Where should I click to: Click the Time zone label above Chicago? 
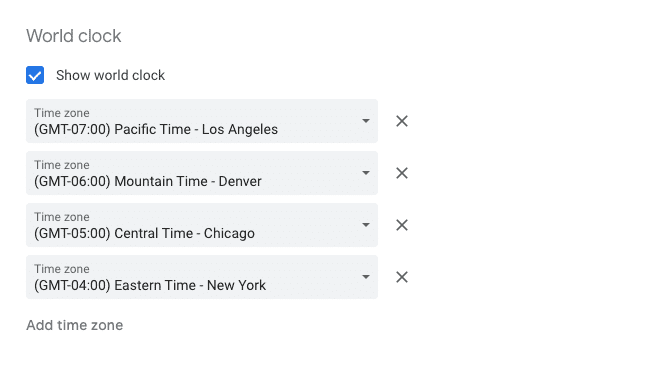point(61,217)
